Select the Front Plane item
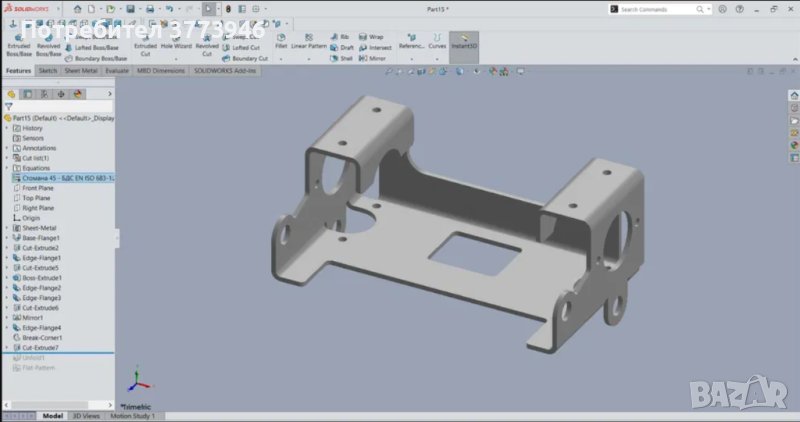This screenshot has width=800, height=422. pyautogui.click(x=37, y=188)
